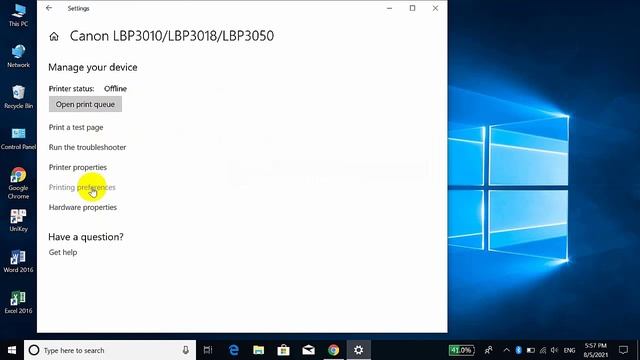This screenshot has width=640, height=360.
Task: Select the Word 2016 desktop shortcut
Action: [18, 261]
